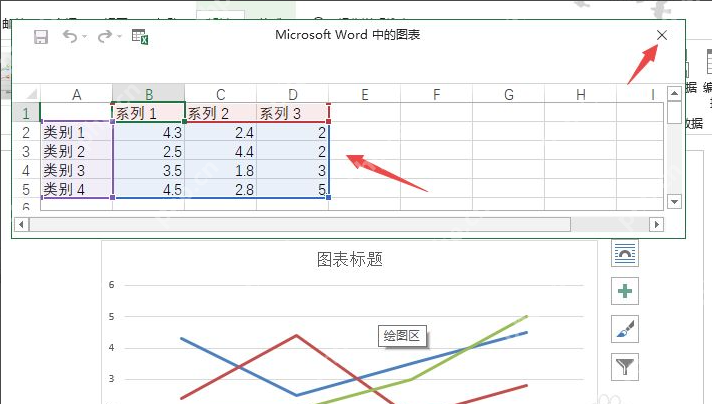Select the cell with value 4.3
Image resolution: width=712 pixels, height=404 pixels.
coord(149,132)
